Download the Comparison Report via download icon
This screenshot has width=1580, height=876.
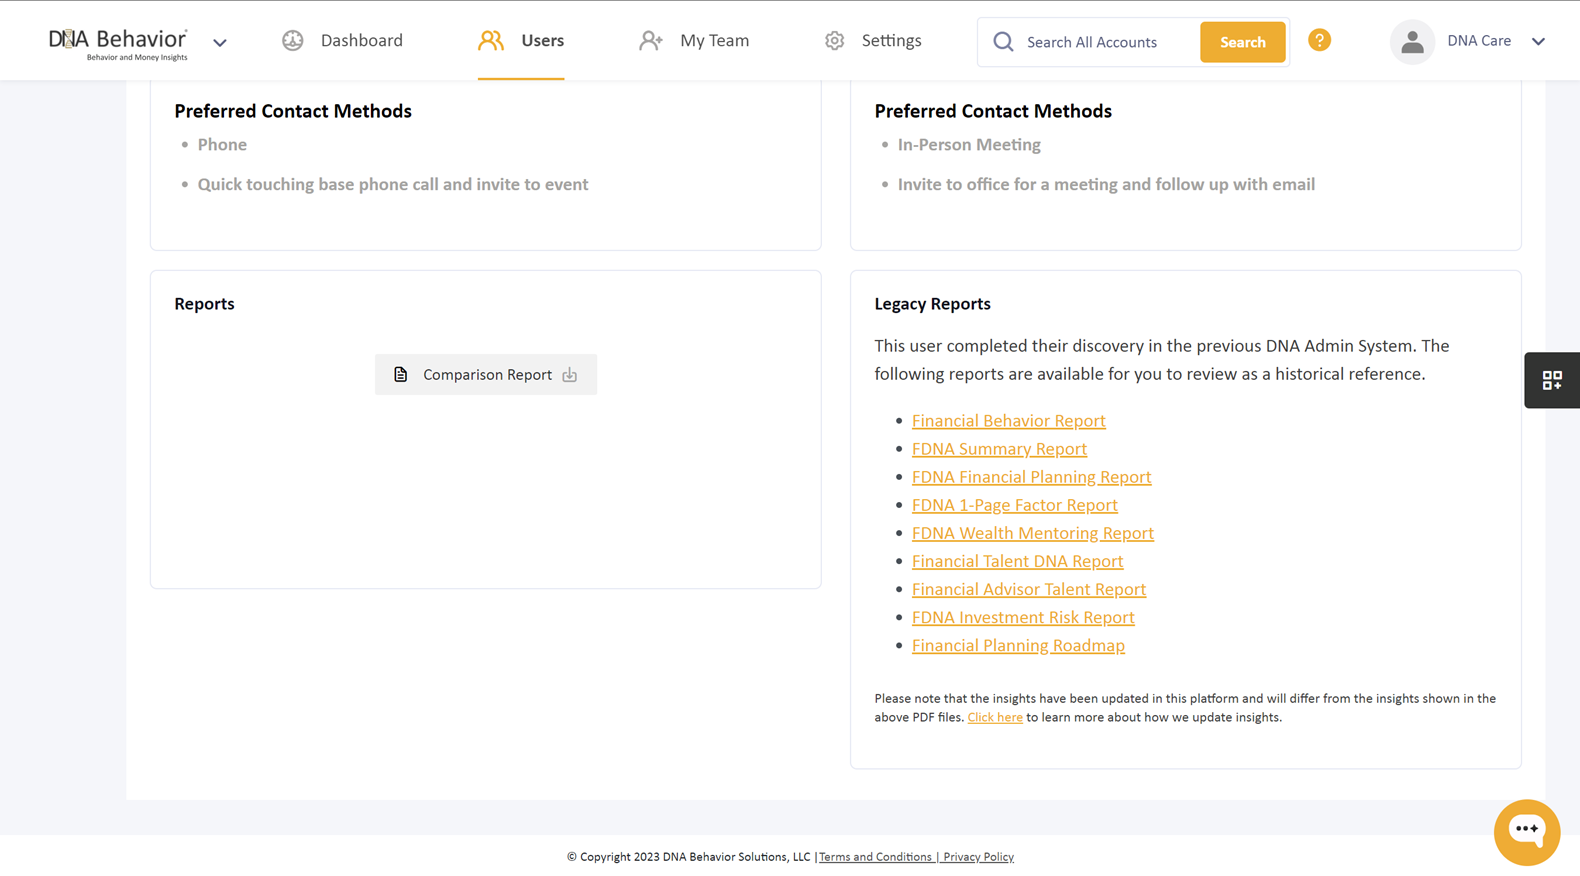point(570,374)
